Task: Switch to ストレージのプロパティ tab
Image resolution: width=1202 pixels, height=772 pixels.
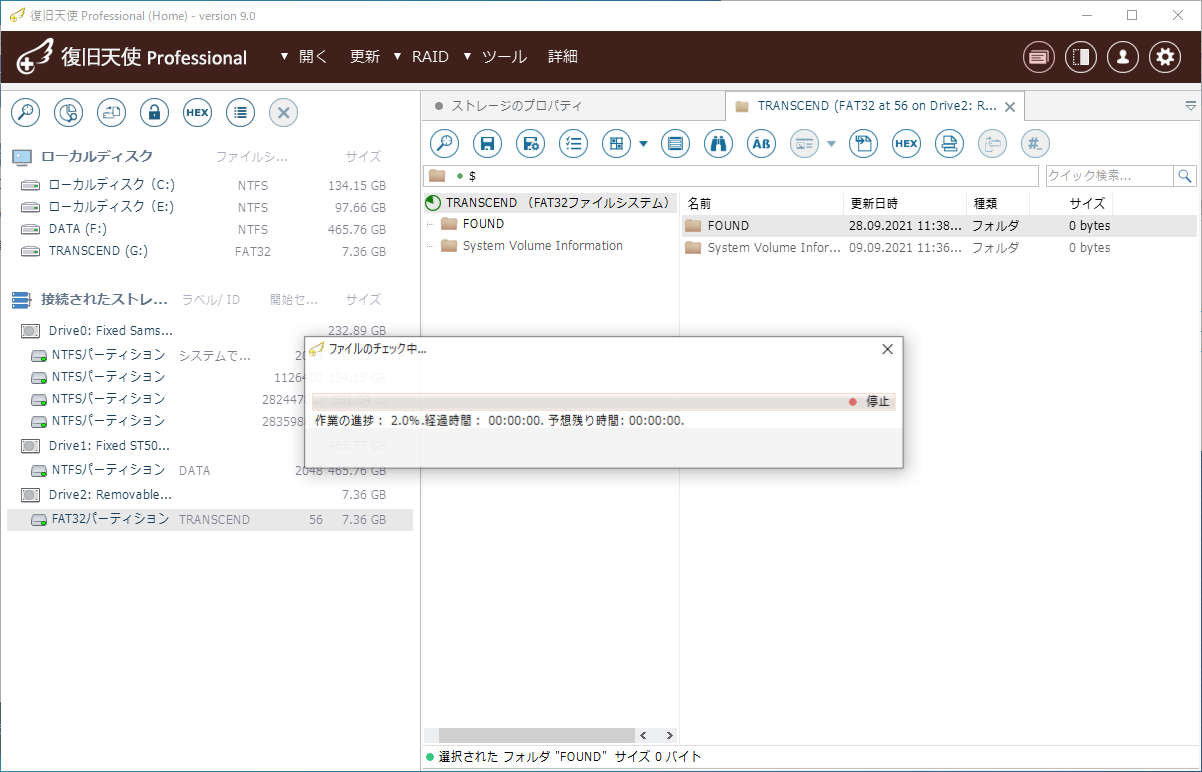Action: 573,105
